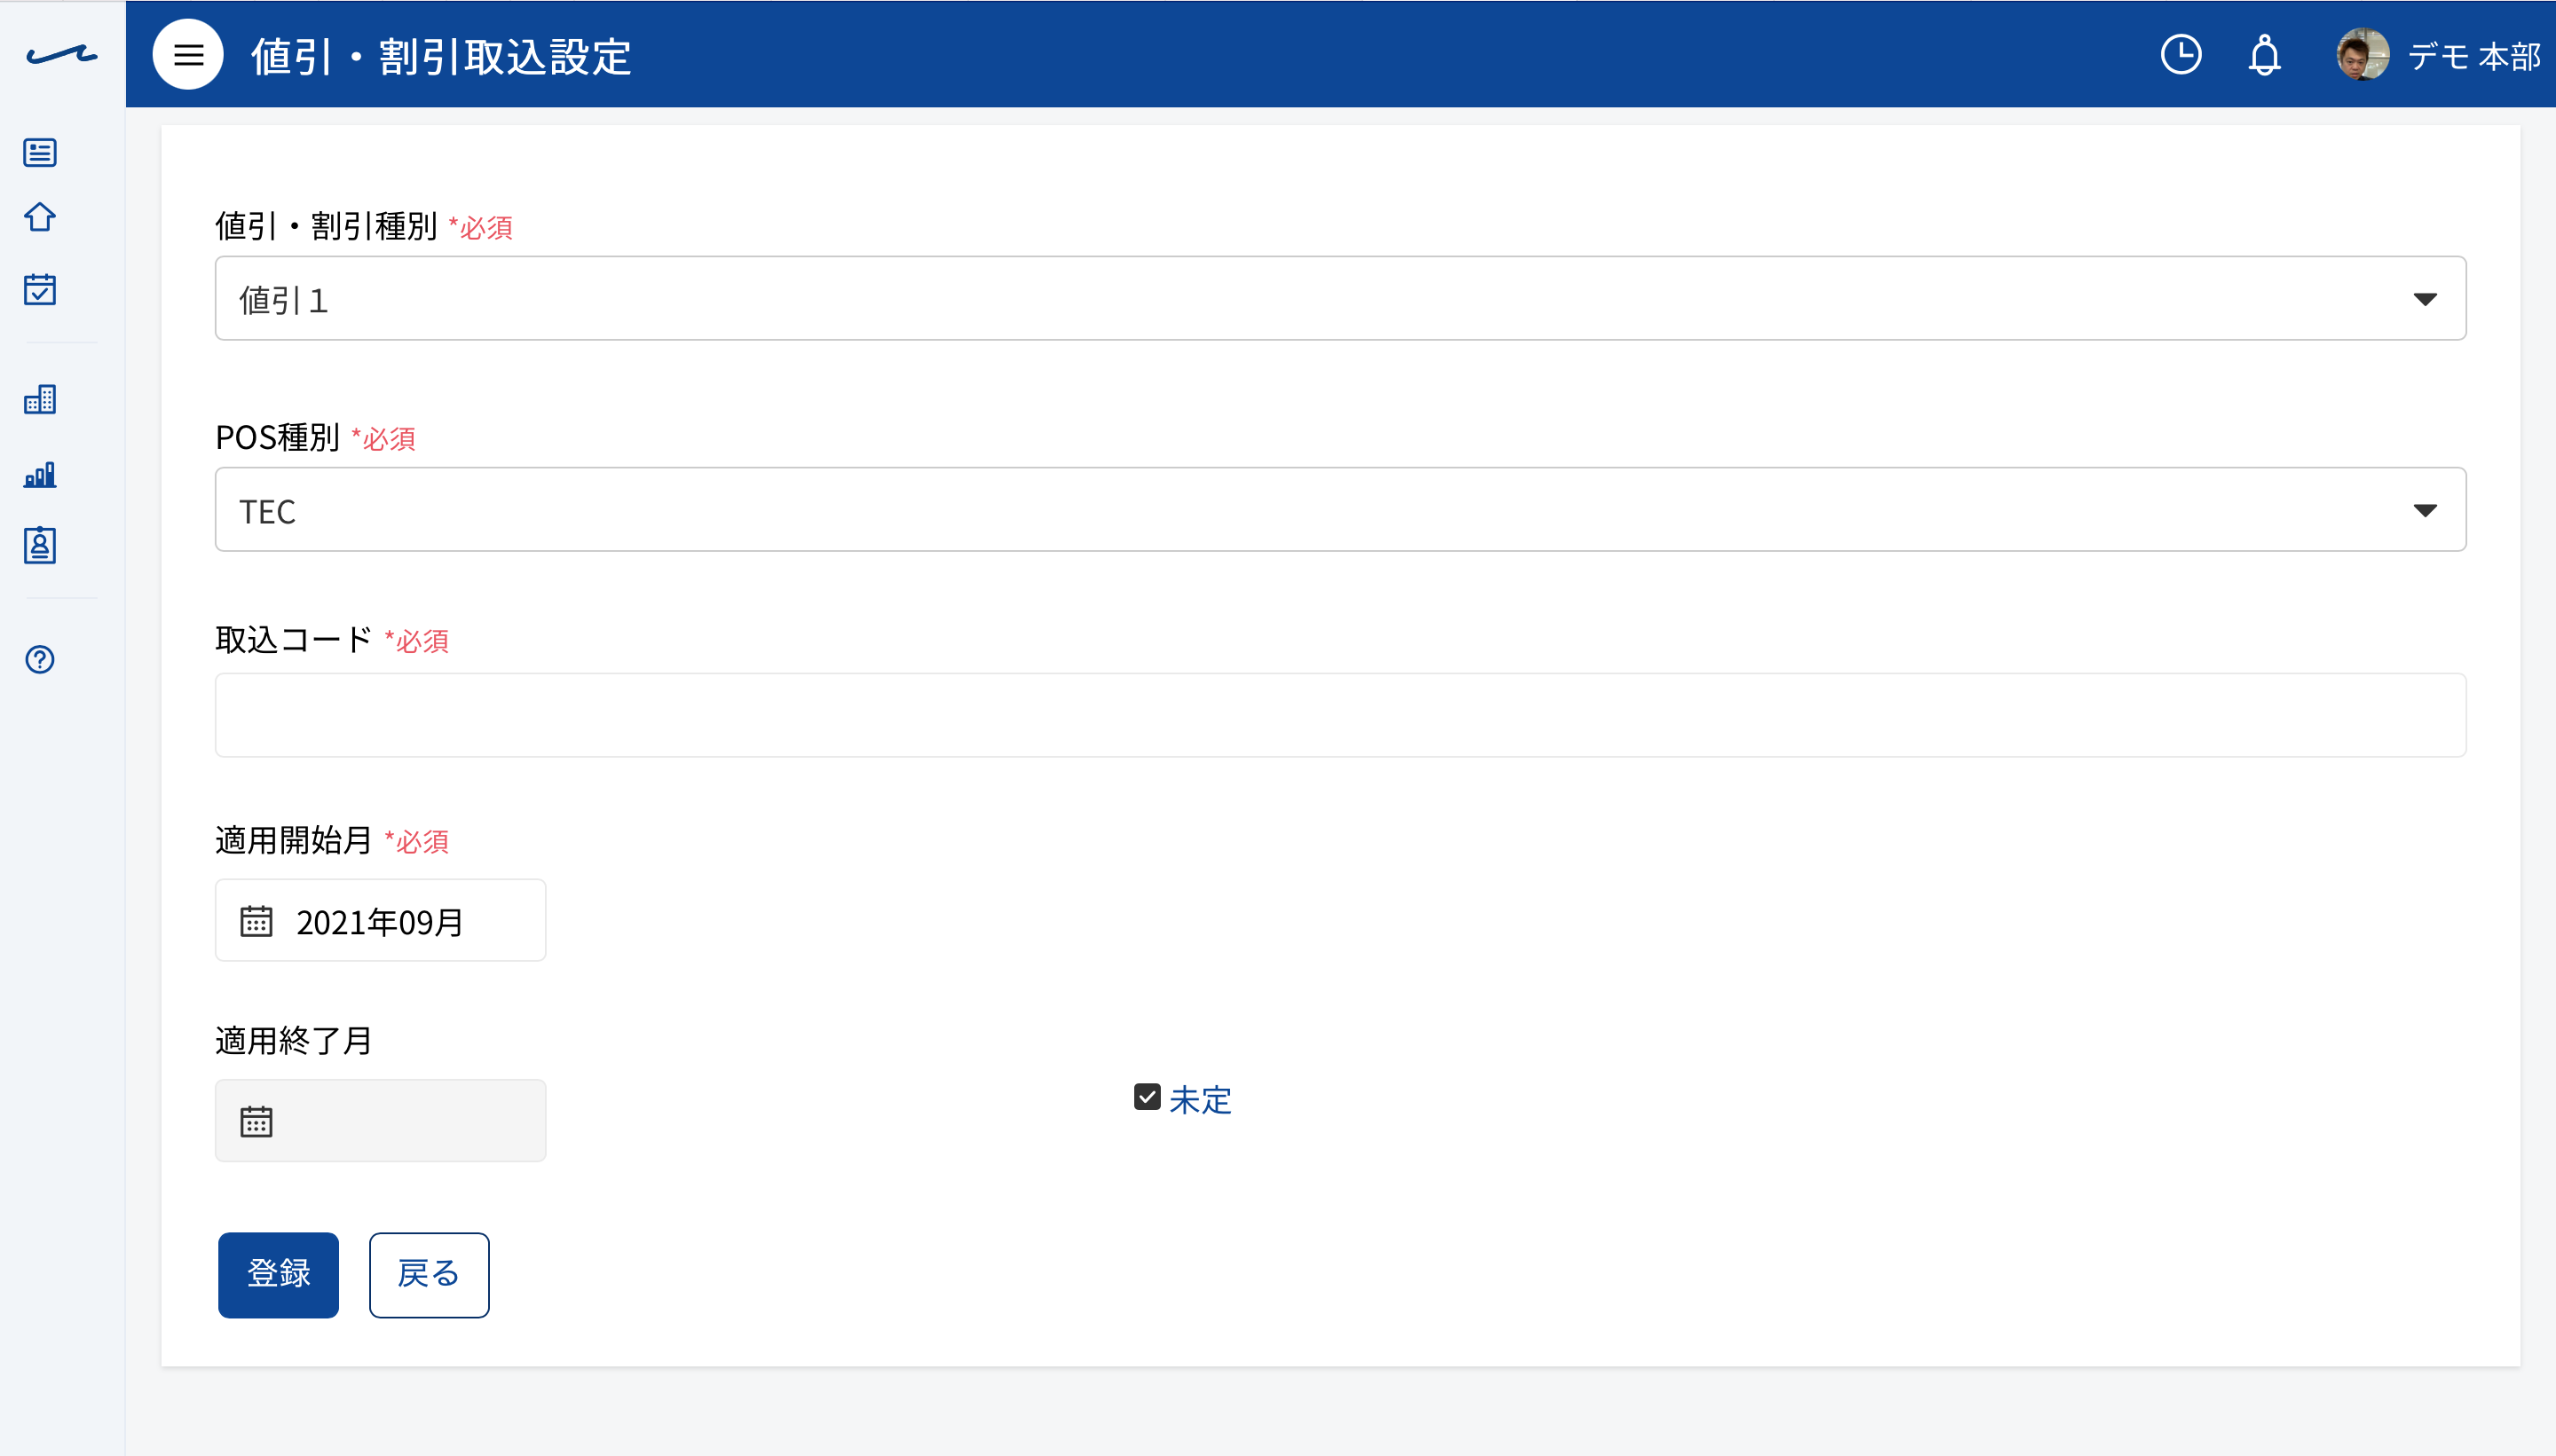Image resolution: width=2556 pixels, height=1456 pixels.
Task: Click calendar icon in 適用終了月 field
Action: [x=256, y=1121]
